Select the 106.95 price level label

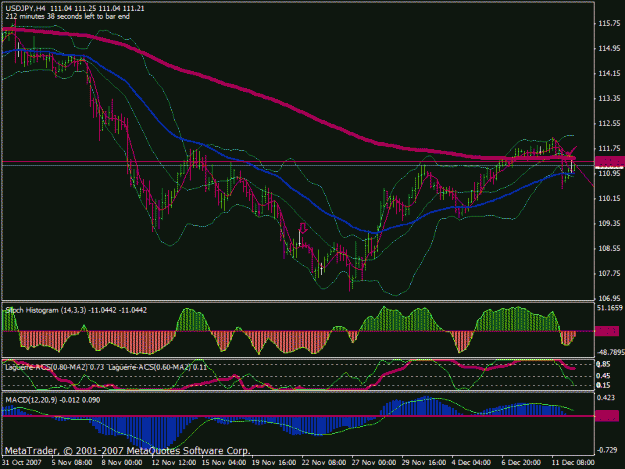point(609,298)
